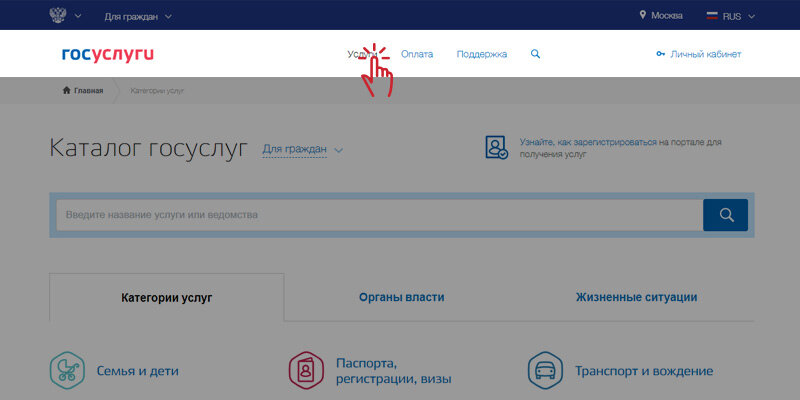Select the «Категории услуг» tab

coord(167,297)
